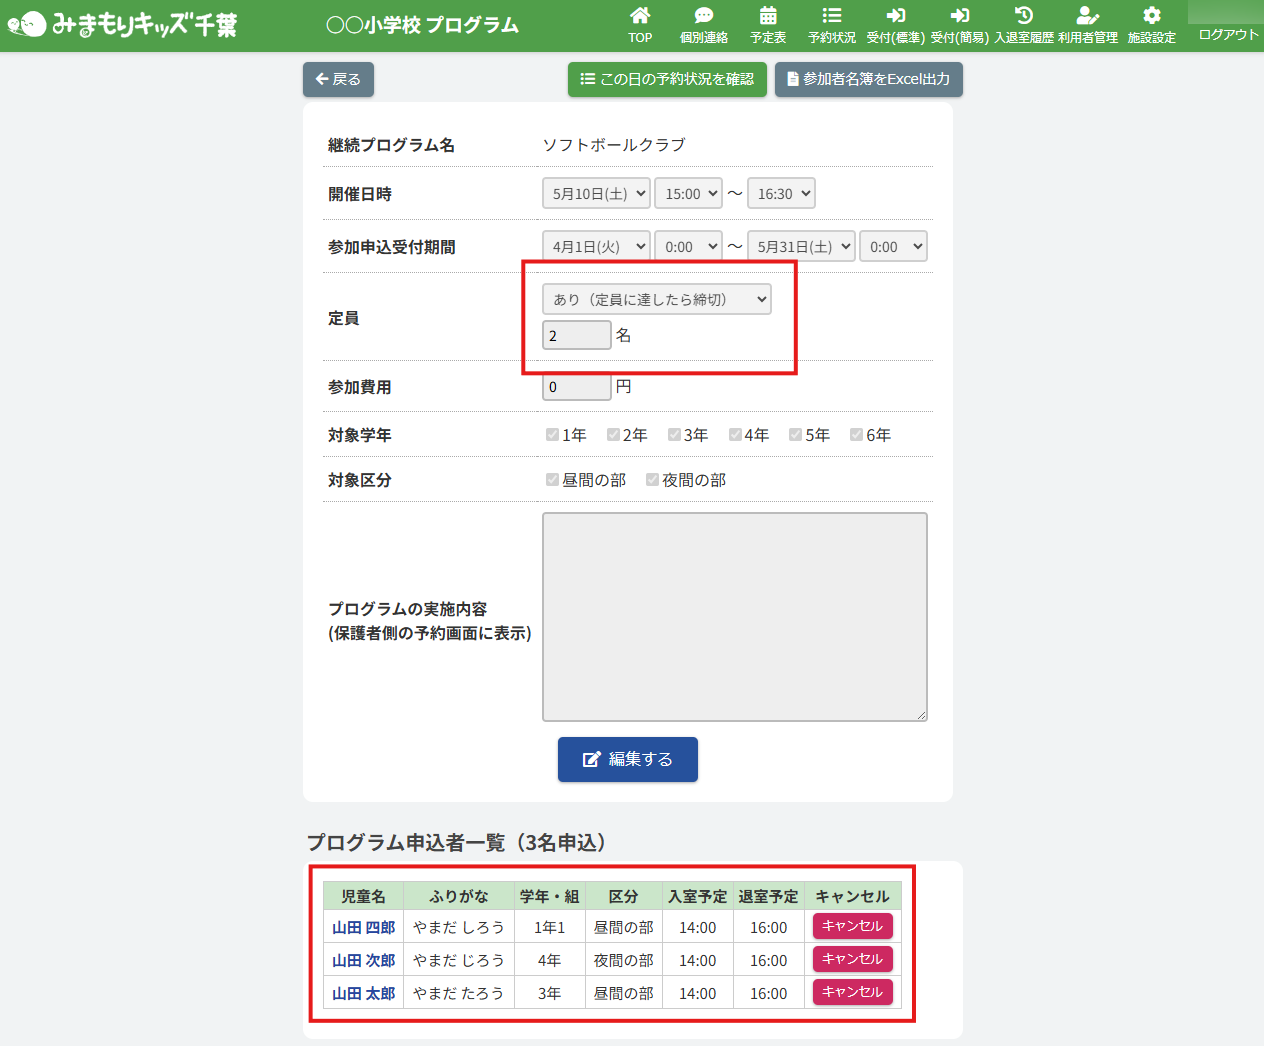Click ログアウト in the top bar

tap(1228, 34)
